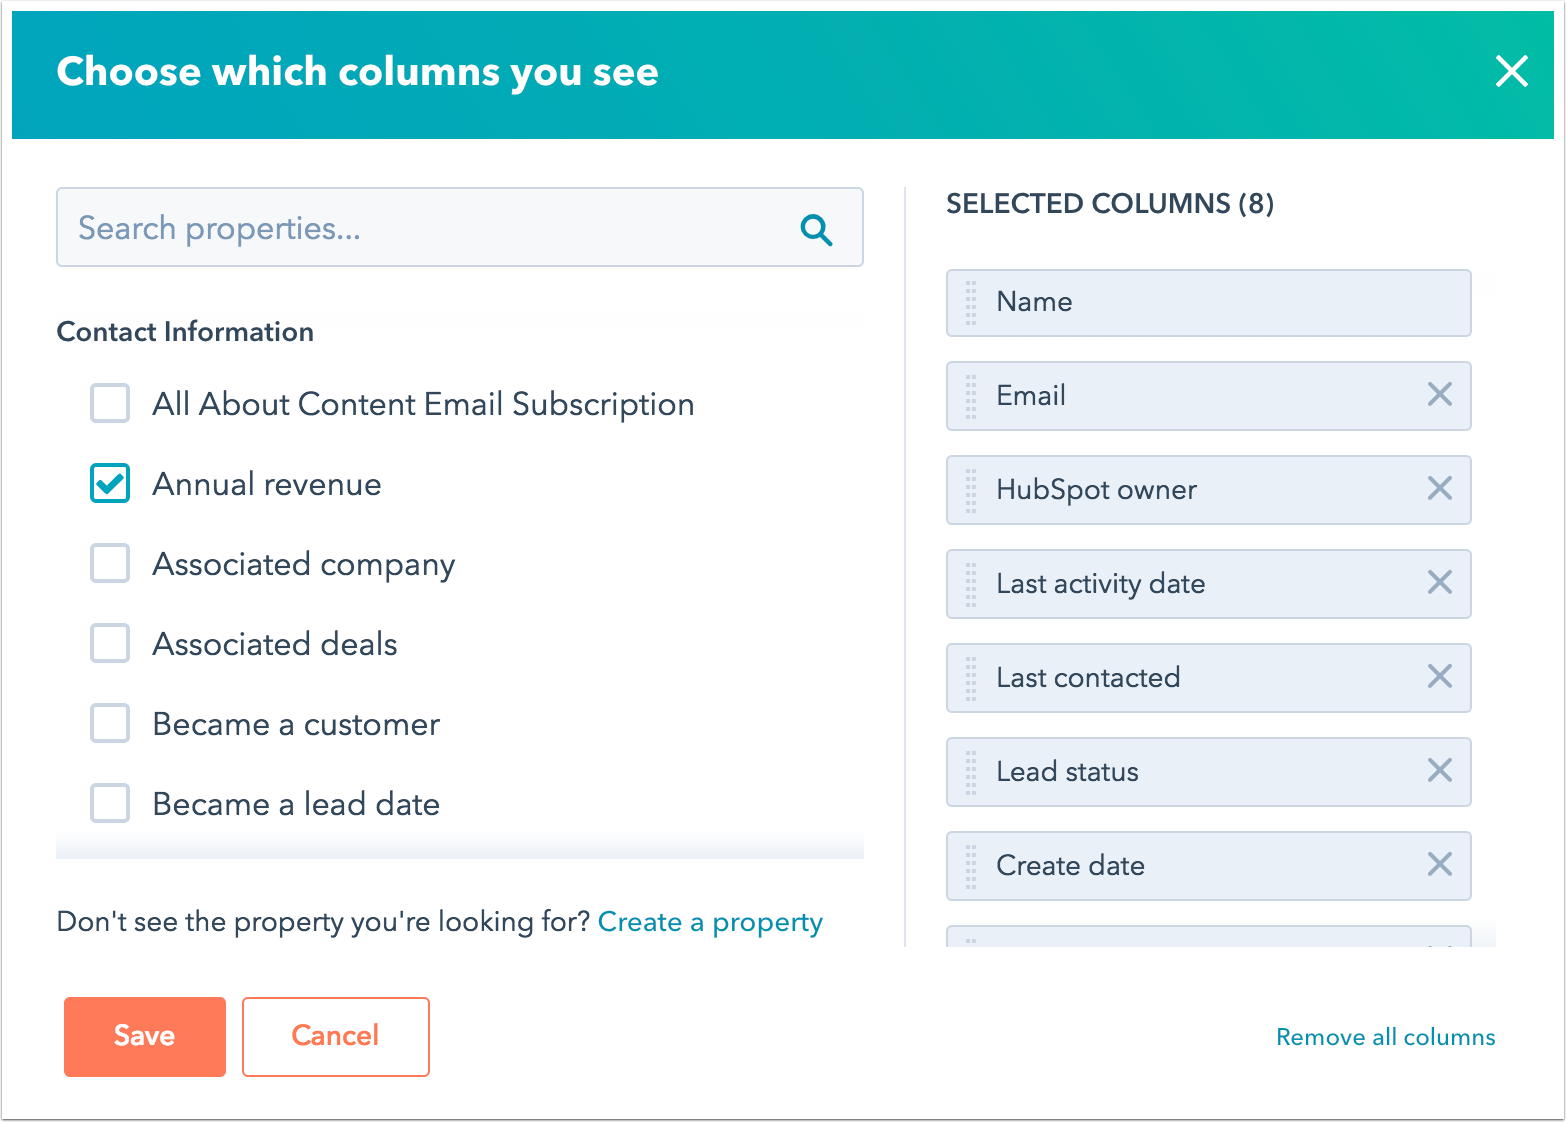Remove the HubSpot owner column
The height and width of the screenshot is (1122, 1566).
1439,488
